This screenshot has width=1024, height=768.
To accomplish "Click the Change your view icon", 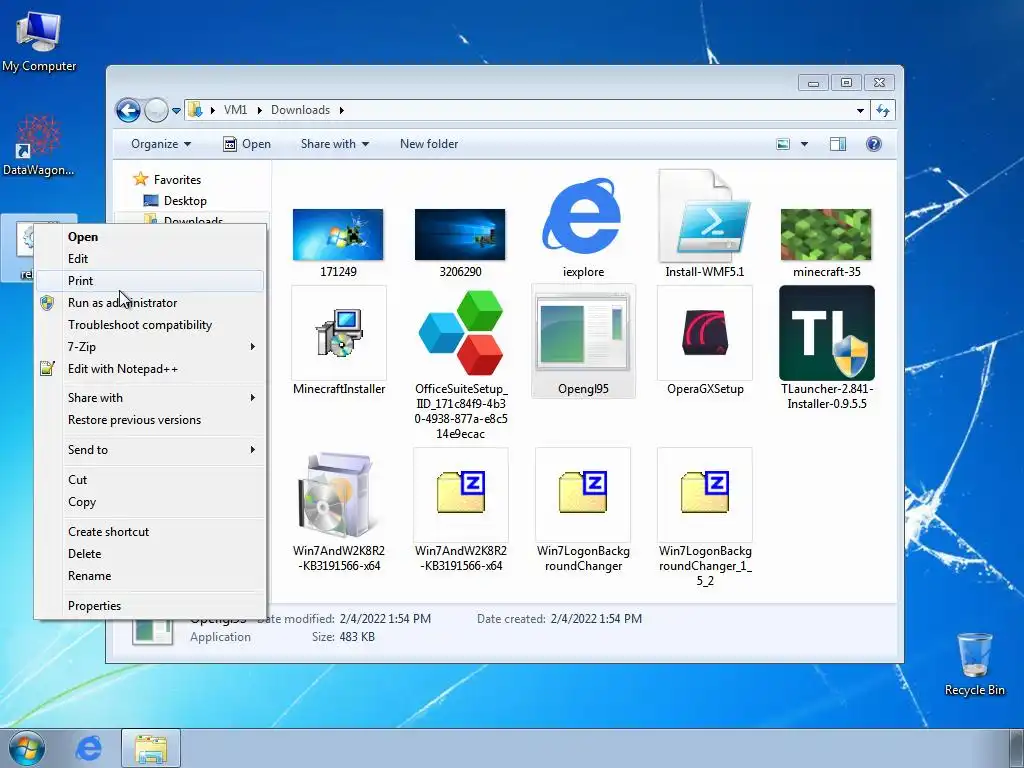I will click(783, 144).
